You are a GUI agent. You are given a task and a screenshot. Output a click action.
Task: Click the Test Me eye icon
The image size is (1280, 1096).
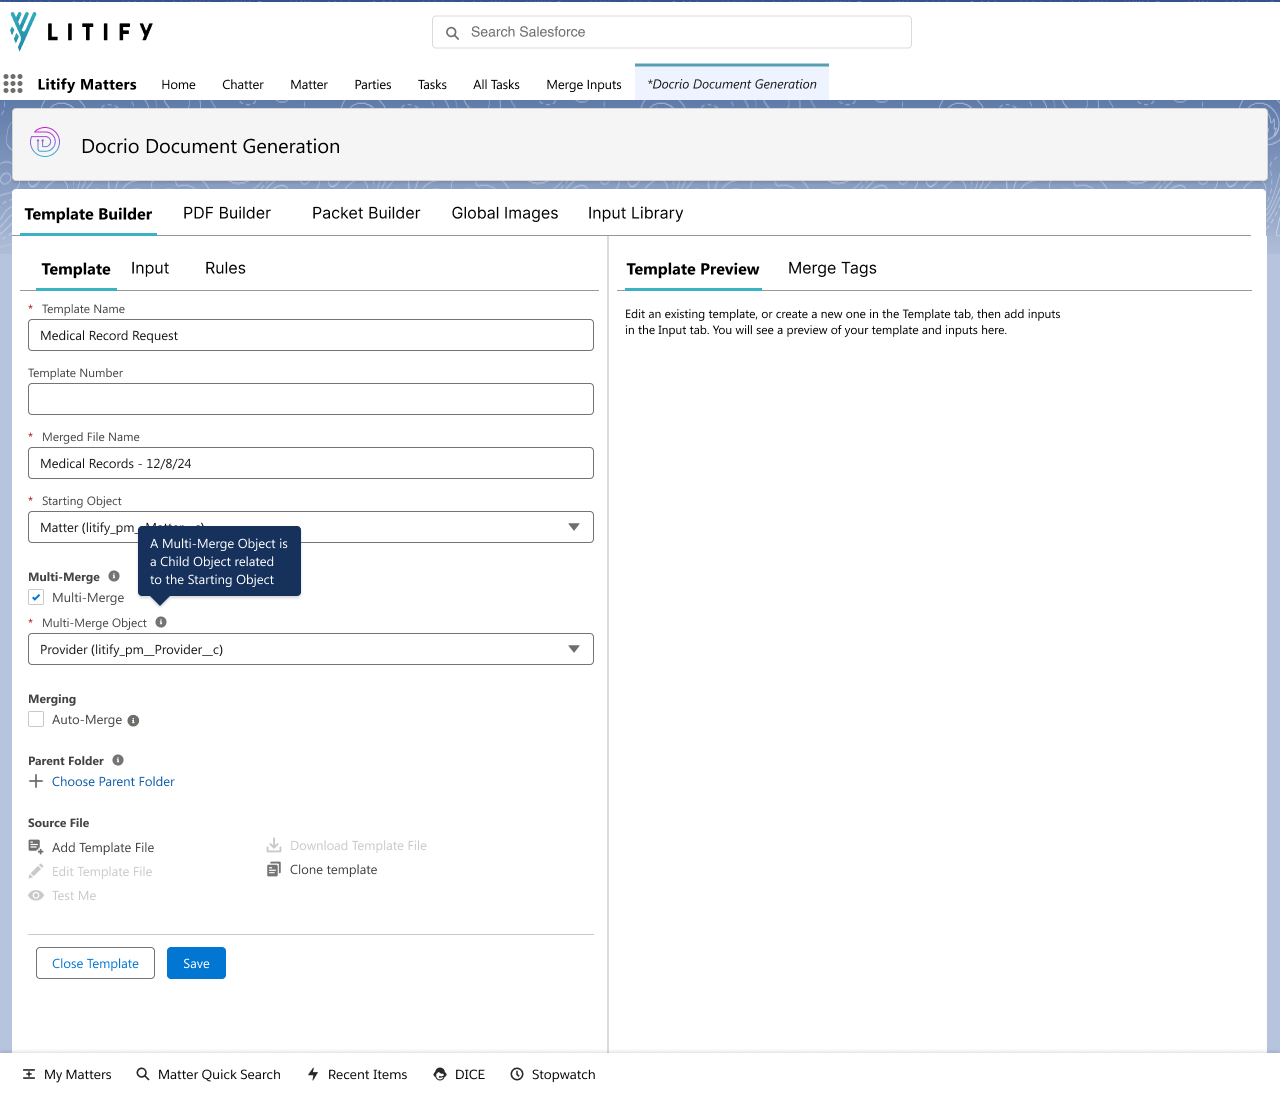pos(36,895)
